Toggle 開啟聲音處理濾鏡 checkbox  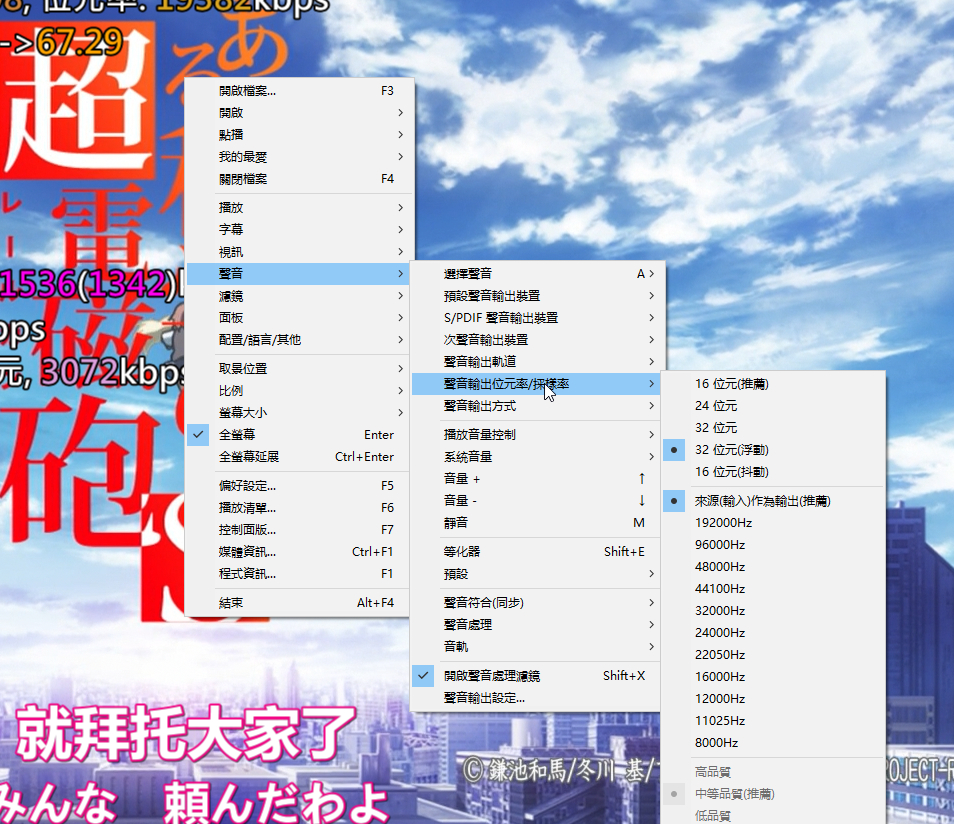[x=537, y=676]
